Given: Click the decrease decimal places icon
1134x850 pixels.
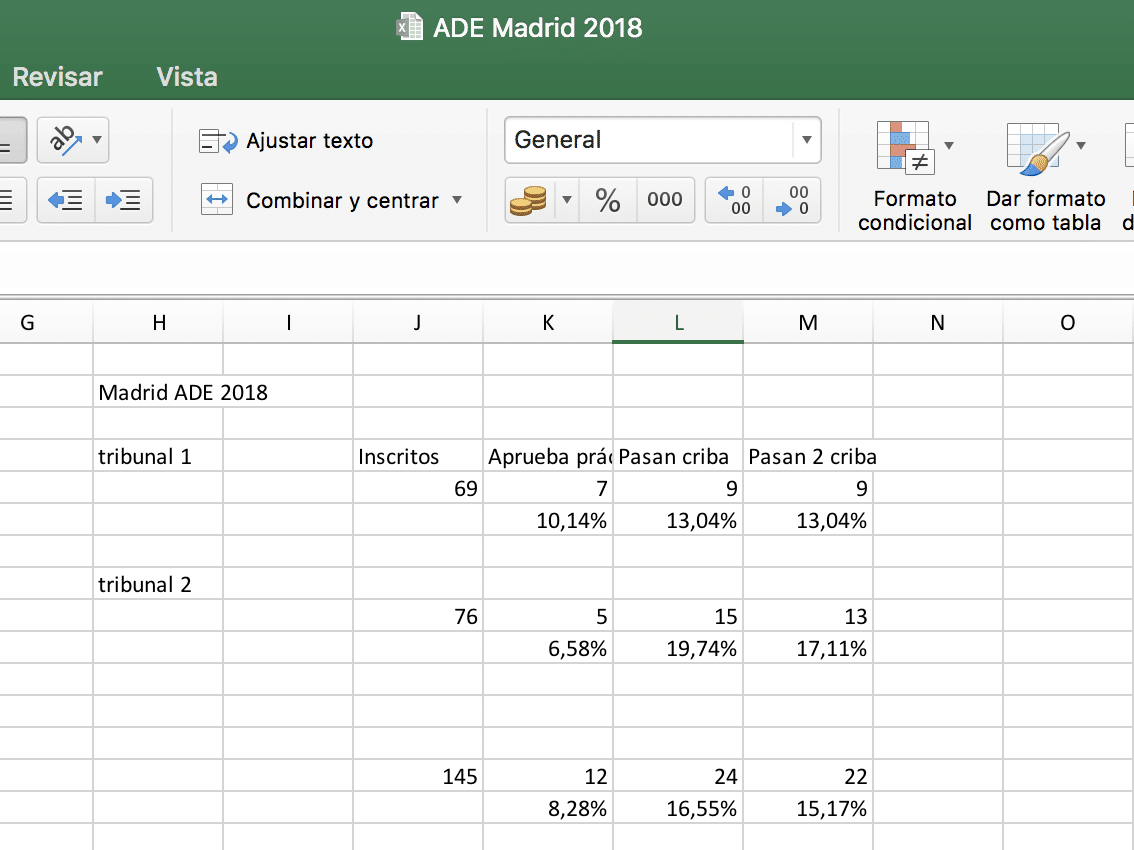Looking at the screenshot, I should 791,200.
